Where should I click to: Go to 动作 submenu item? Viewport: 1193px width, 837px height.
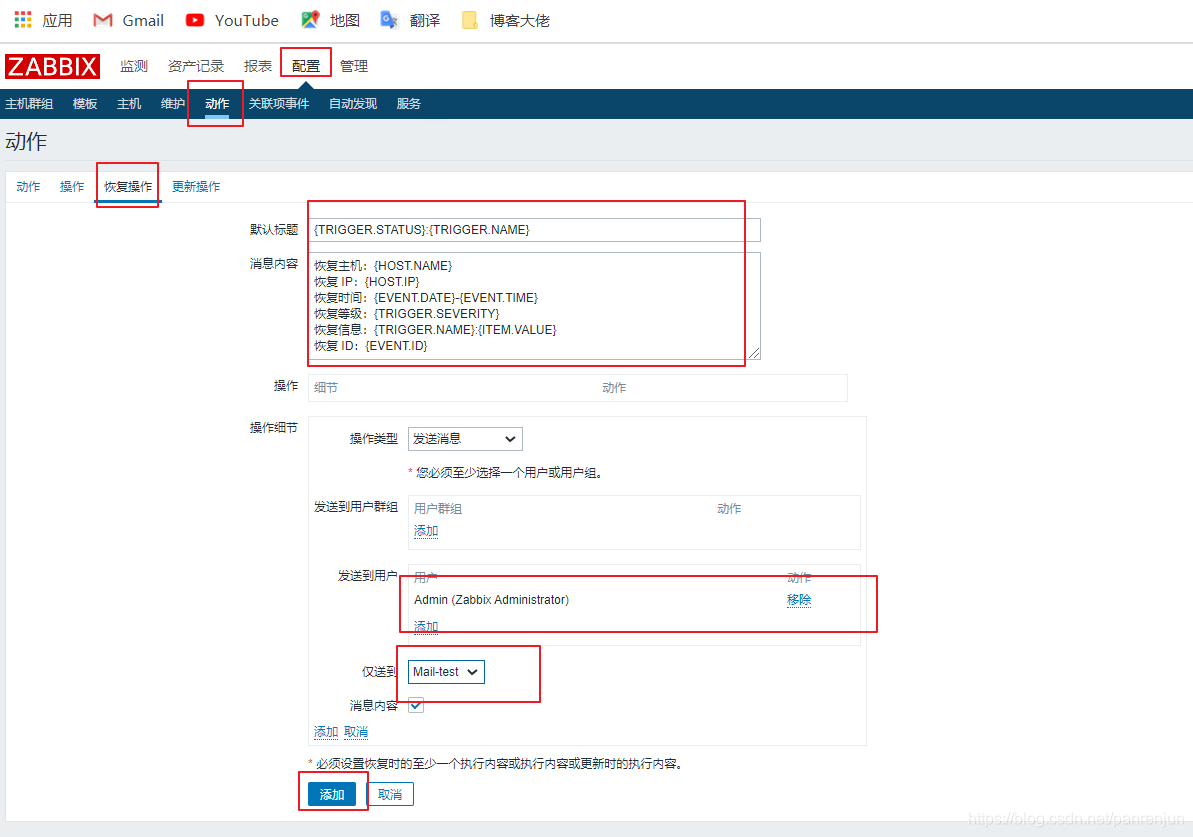[x=217, y=103]
